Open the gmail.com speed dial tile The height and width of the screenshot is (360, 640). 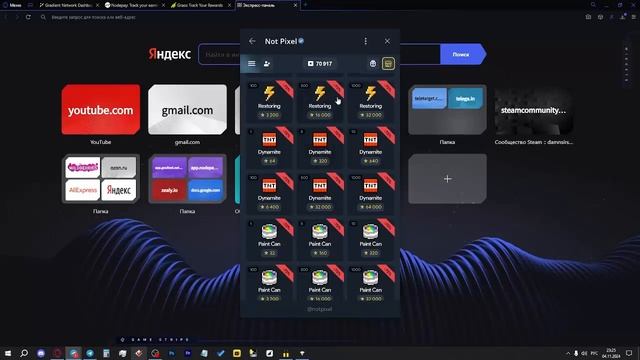point(187,109)
